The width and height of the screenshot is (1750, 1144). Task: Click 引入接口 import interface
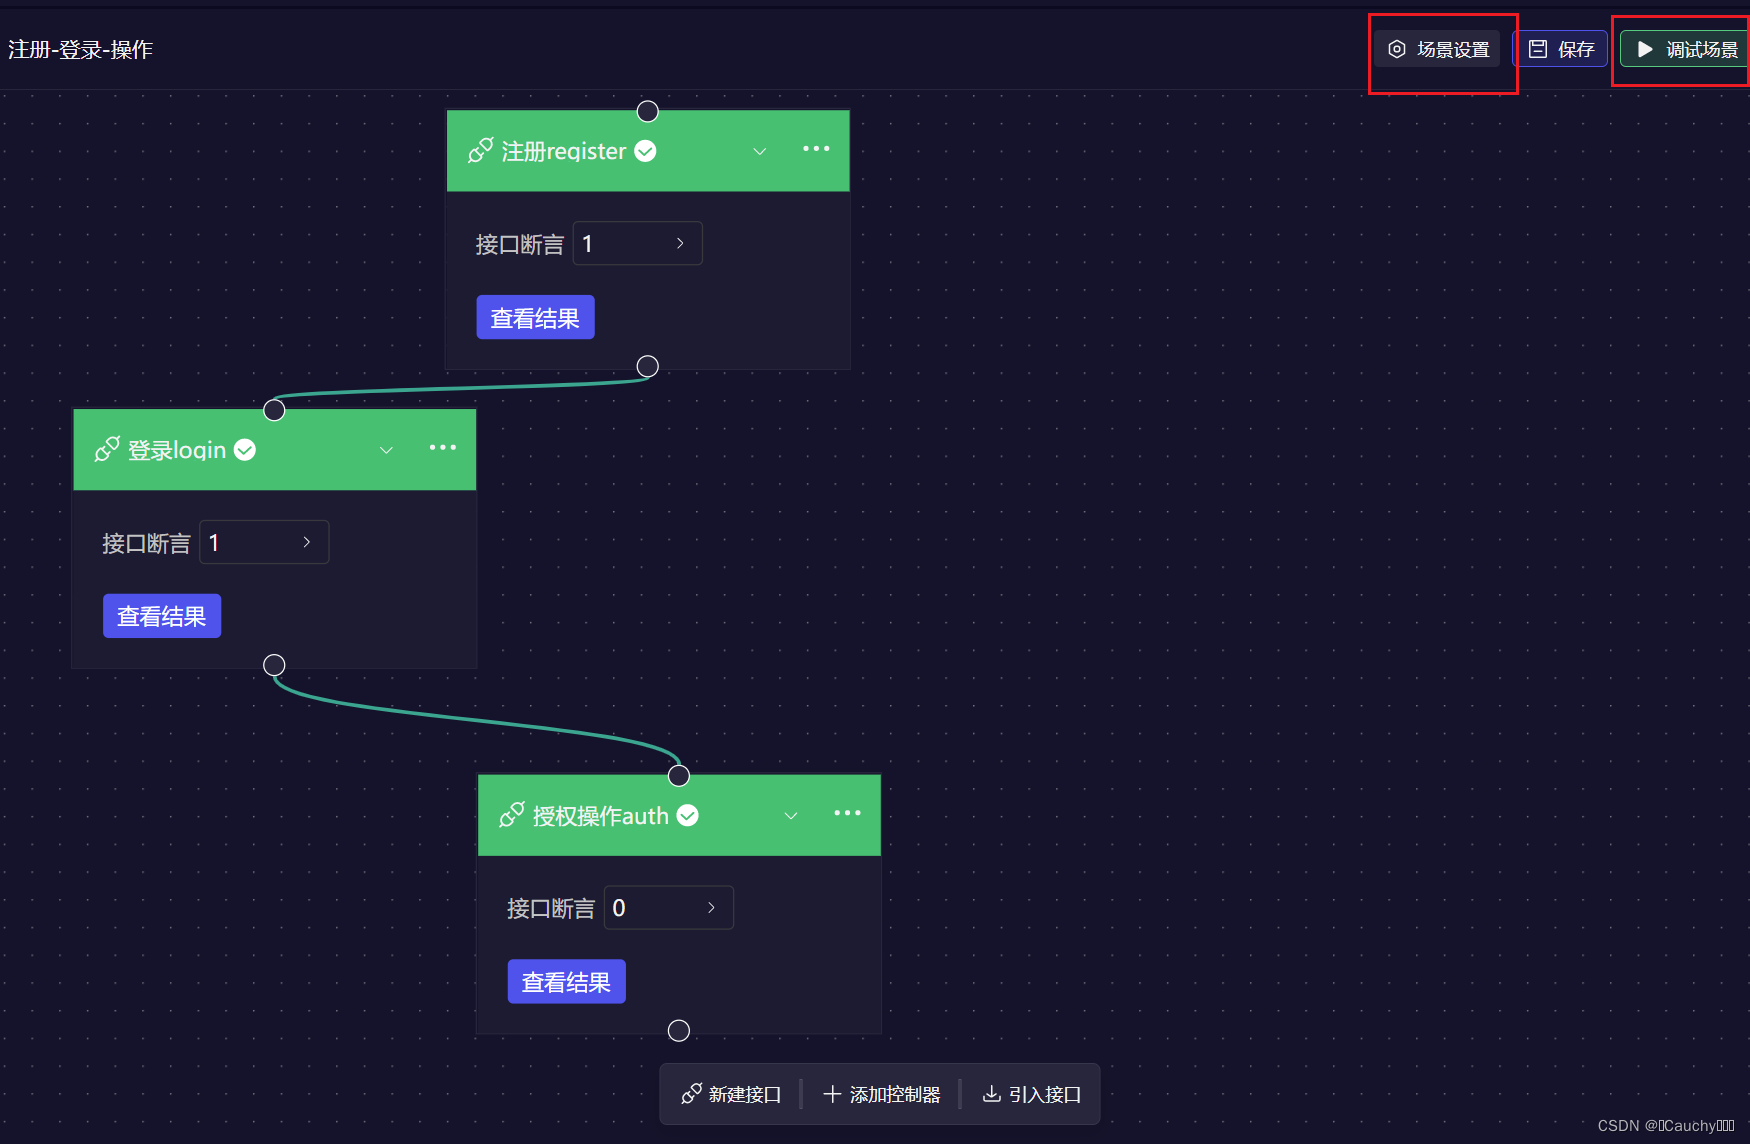1032,1094
